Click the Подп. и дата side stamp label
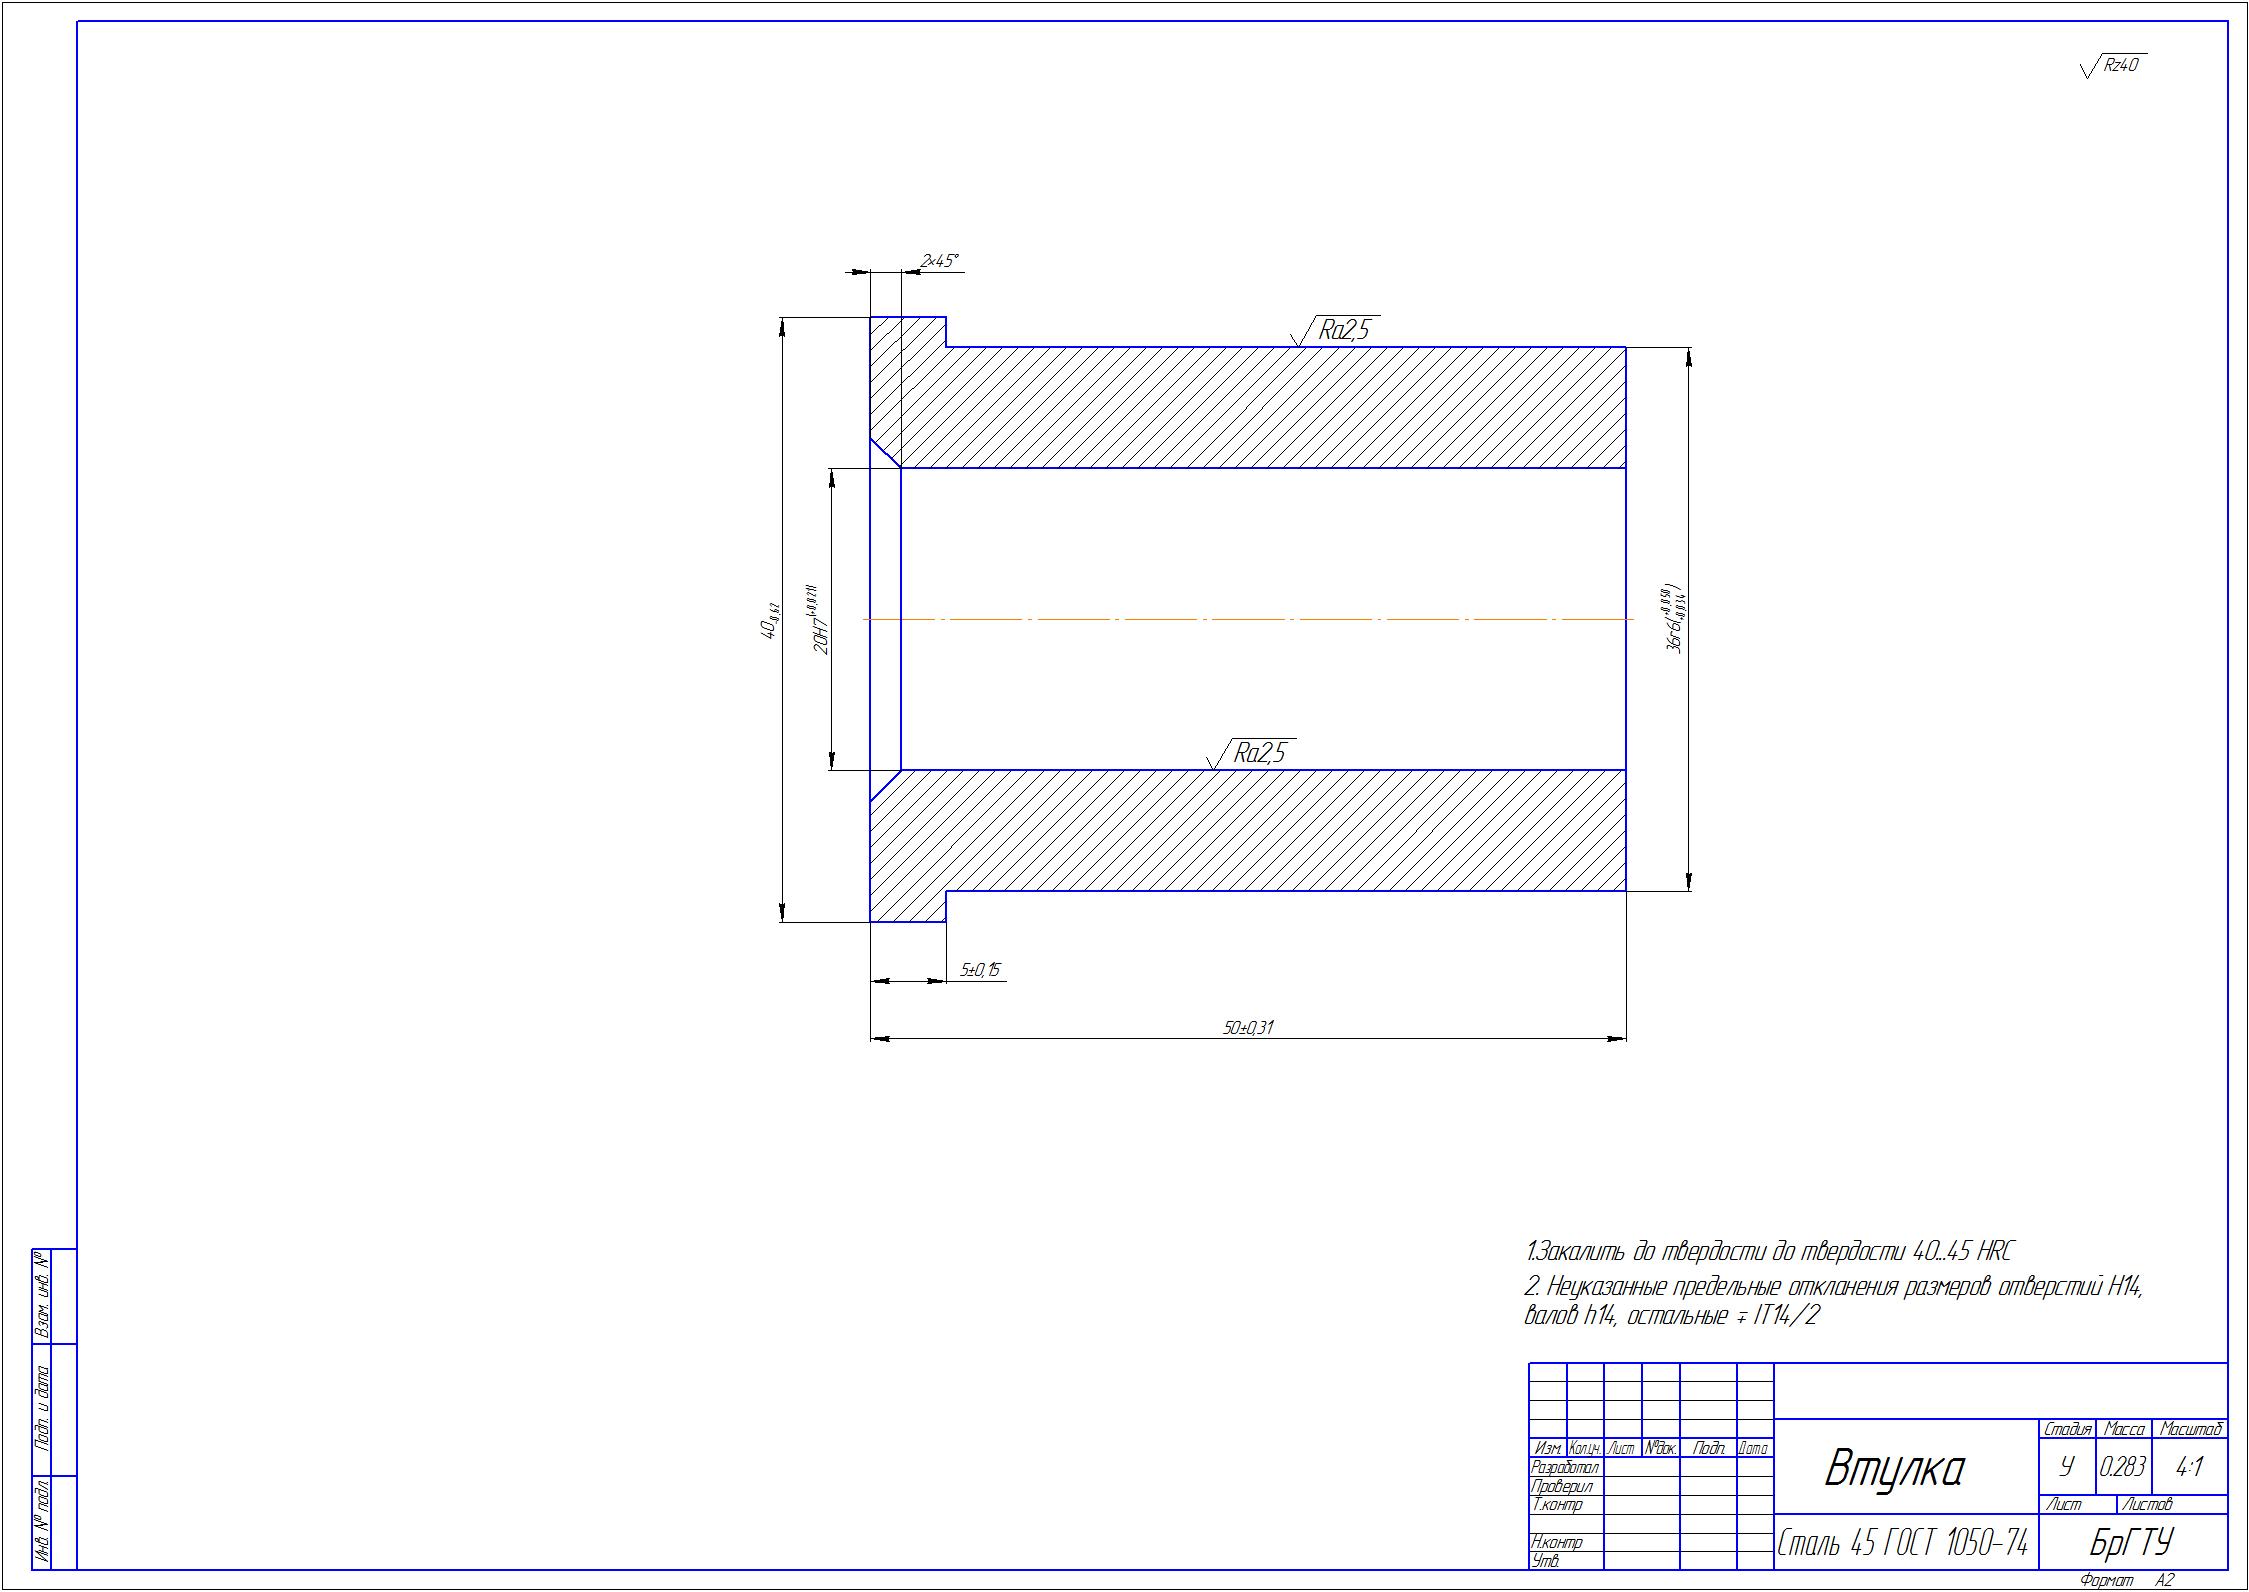Image resolution: width=2249 pixels, height=1592 pixels. pos(41,1410)
